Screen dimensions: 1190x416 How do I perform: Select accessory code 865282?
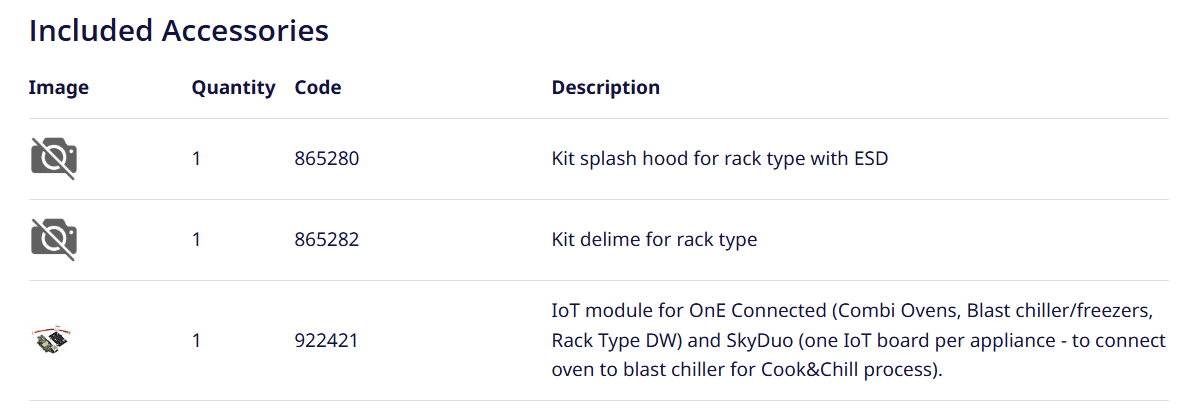pyautogui.click(x=326, y=239)
